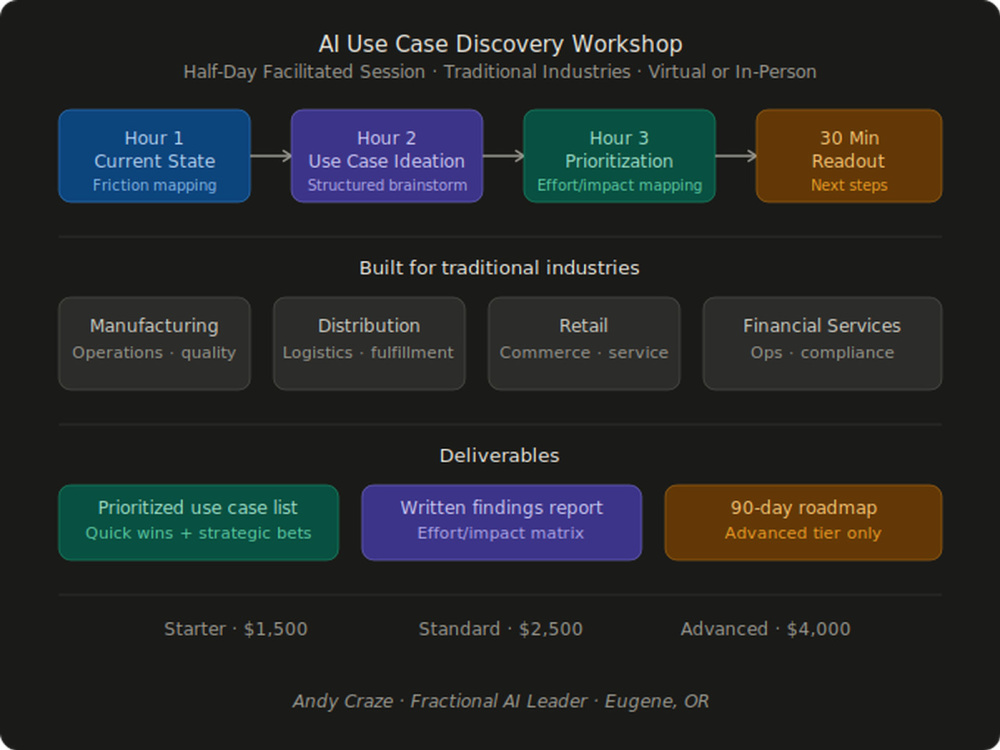Click the Starter · $1,500 pricing text
Screen dimensions: 1000x750
236,629
